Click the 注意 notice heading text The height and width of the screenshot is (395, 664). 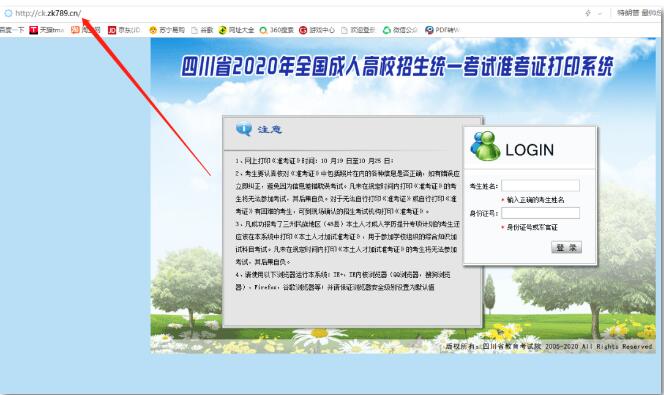269,129
